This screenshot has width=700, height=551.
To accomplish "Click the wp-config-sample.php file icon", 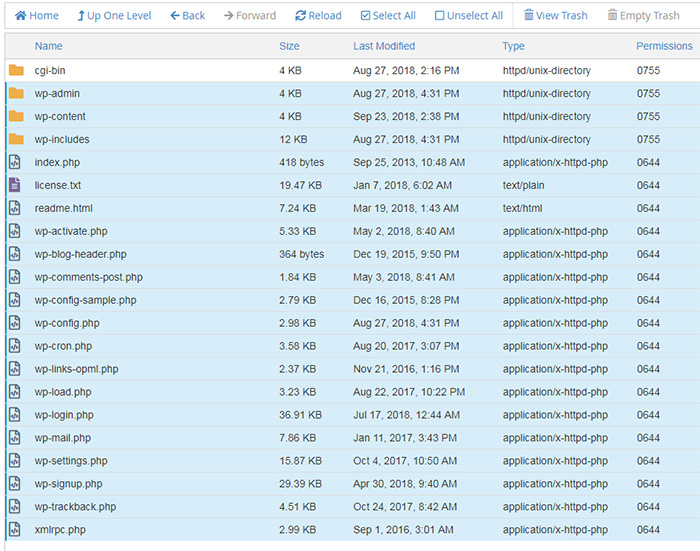I will click(15, 300).
